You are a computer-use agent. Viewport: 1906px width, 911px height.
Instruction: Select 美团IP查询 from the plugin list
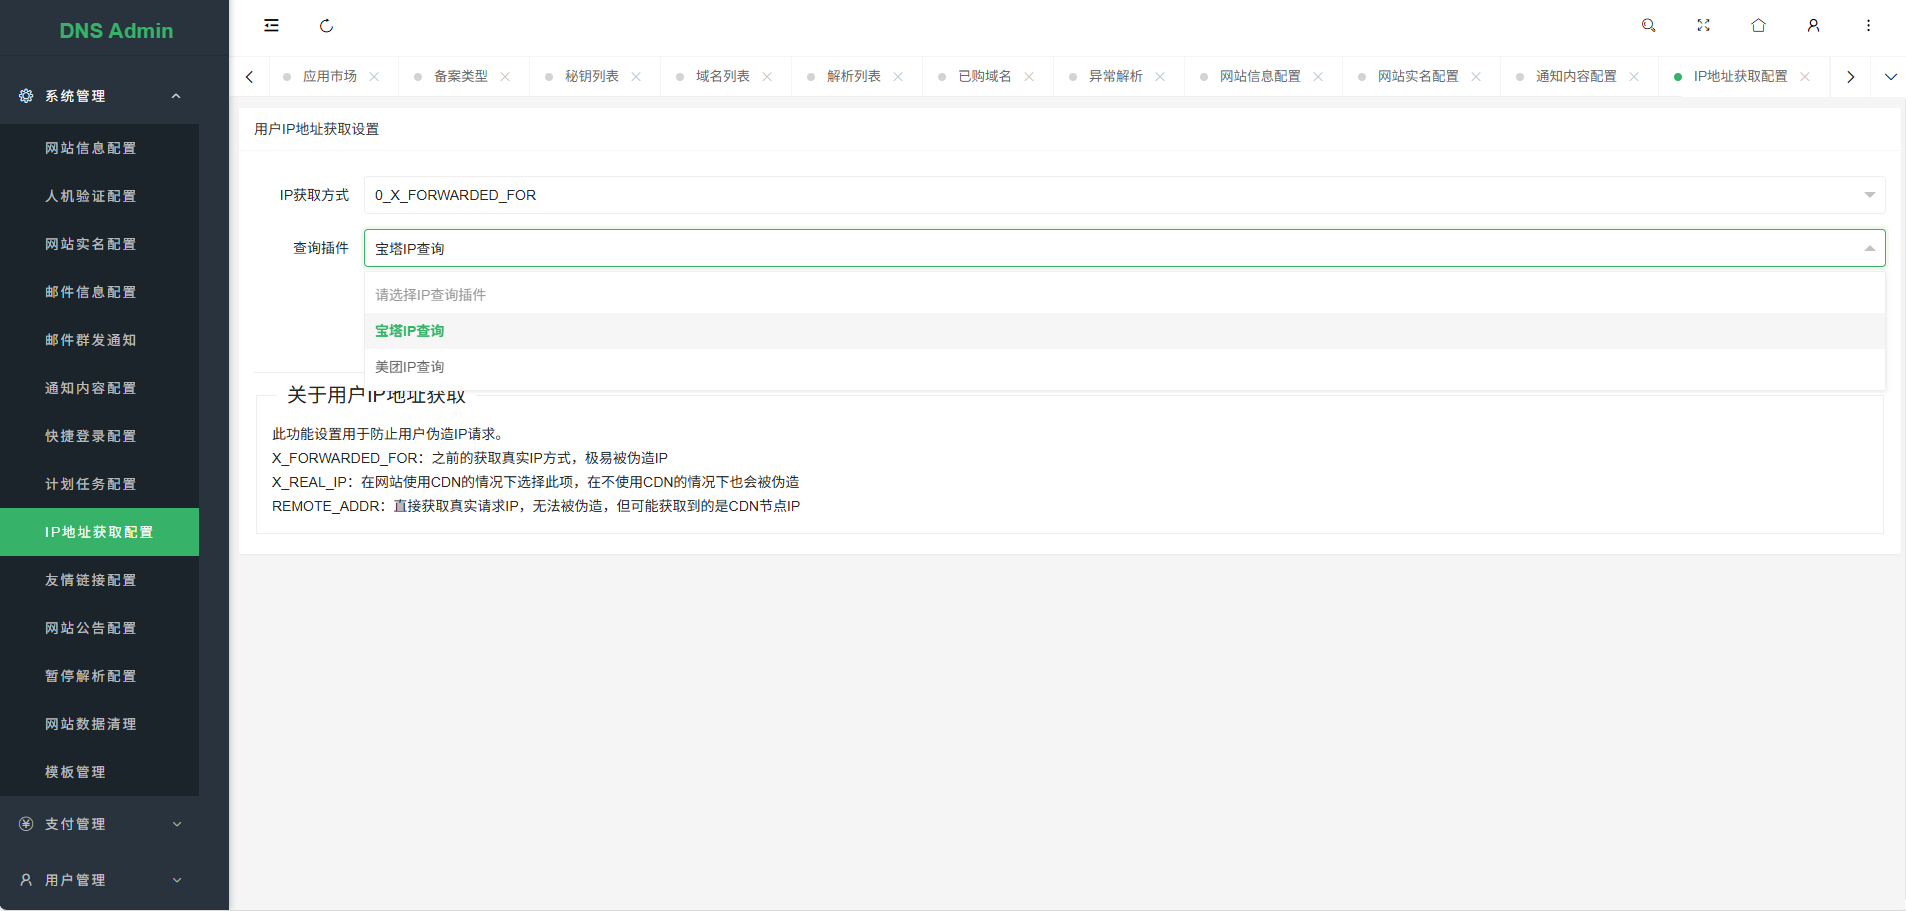[410, 367]
